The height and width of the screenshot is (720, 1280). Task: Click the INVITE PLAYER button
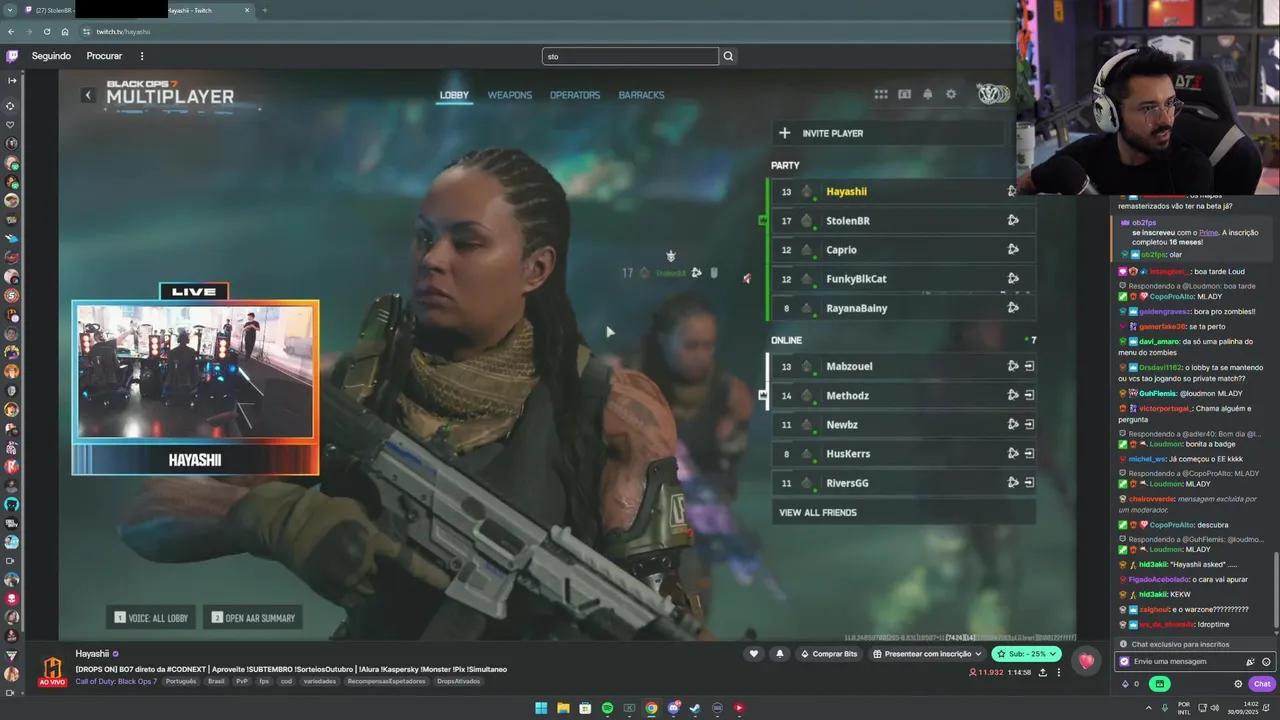coord(889,133)
